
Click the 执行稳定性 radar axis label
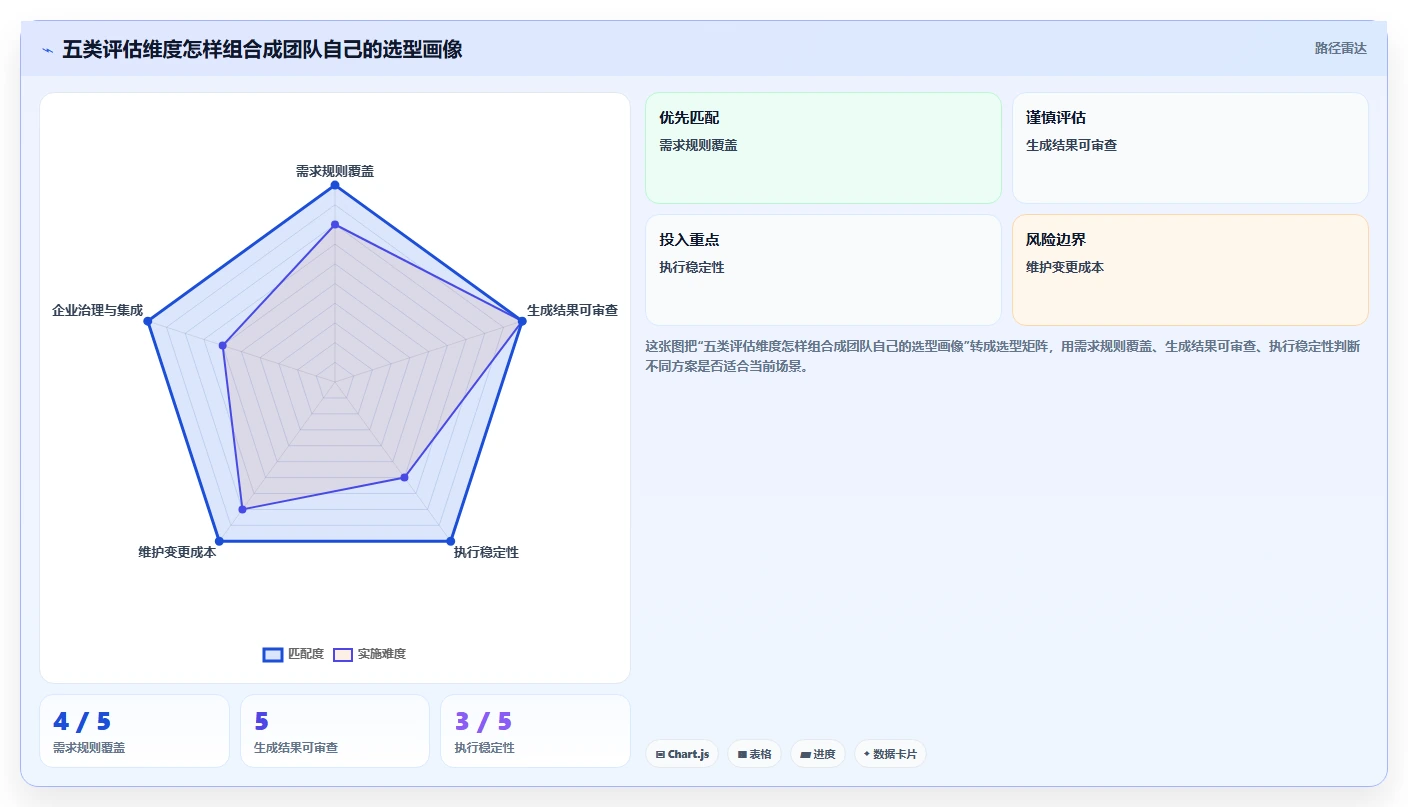click(486, 552)
